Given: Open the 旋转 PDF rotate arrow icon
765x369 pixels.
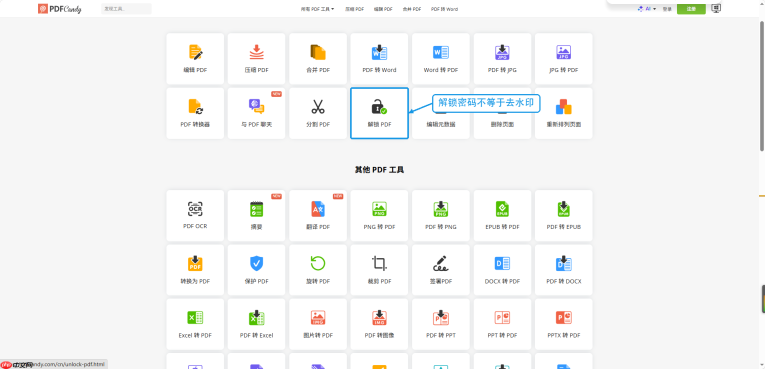Looking at the screenshot, I should click(318, 264).
